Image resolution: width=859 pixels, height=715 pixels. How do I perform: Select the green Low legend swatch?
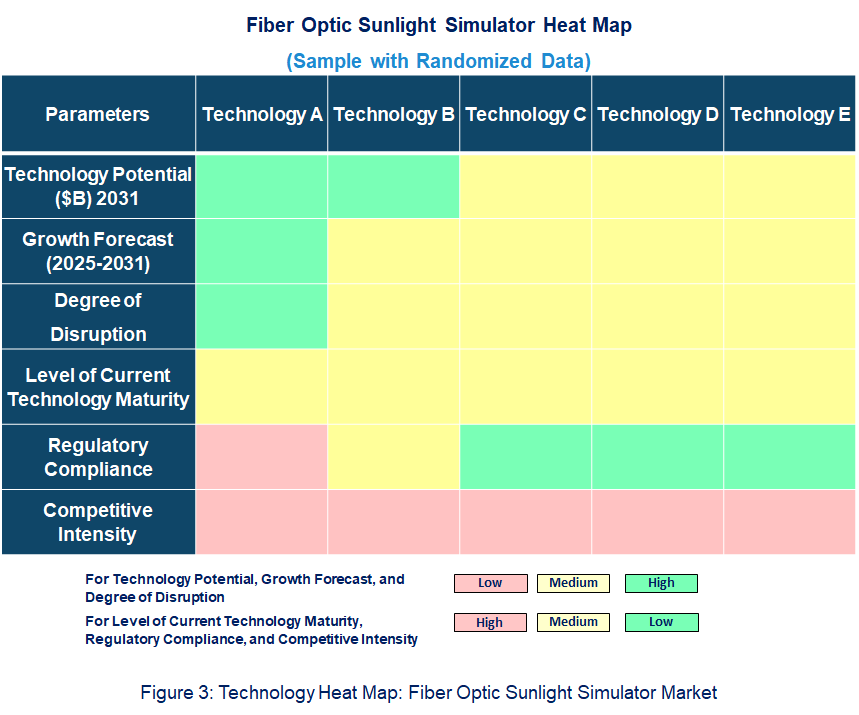(x=661, y=622)
